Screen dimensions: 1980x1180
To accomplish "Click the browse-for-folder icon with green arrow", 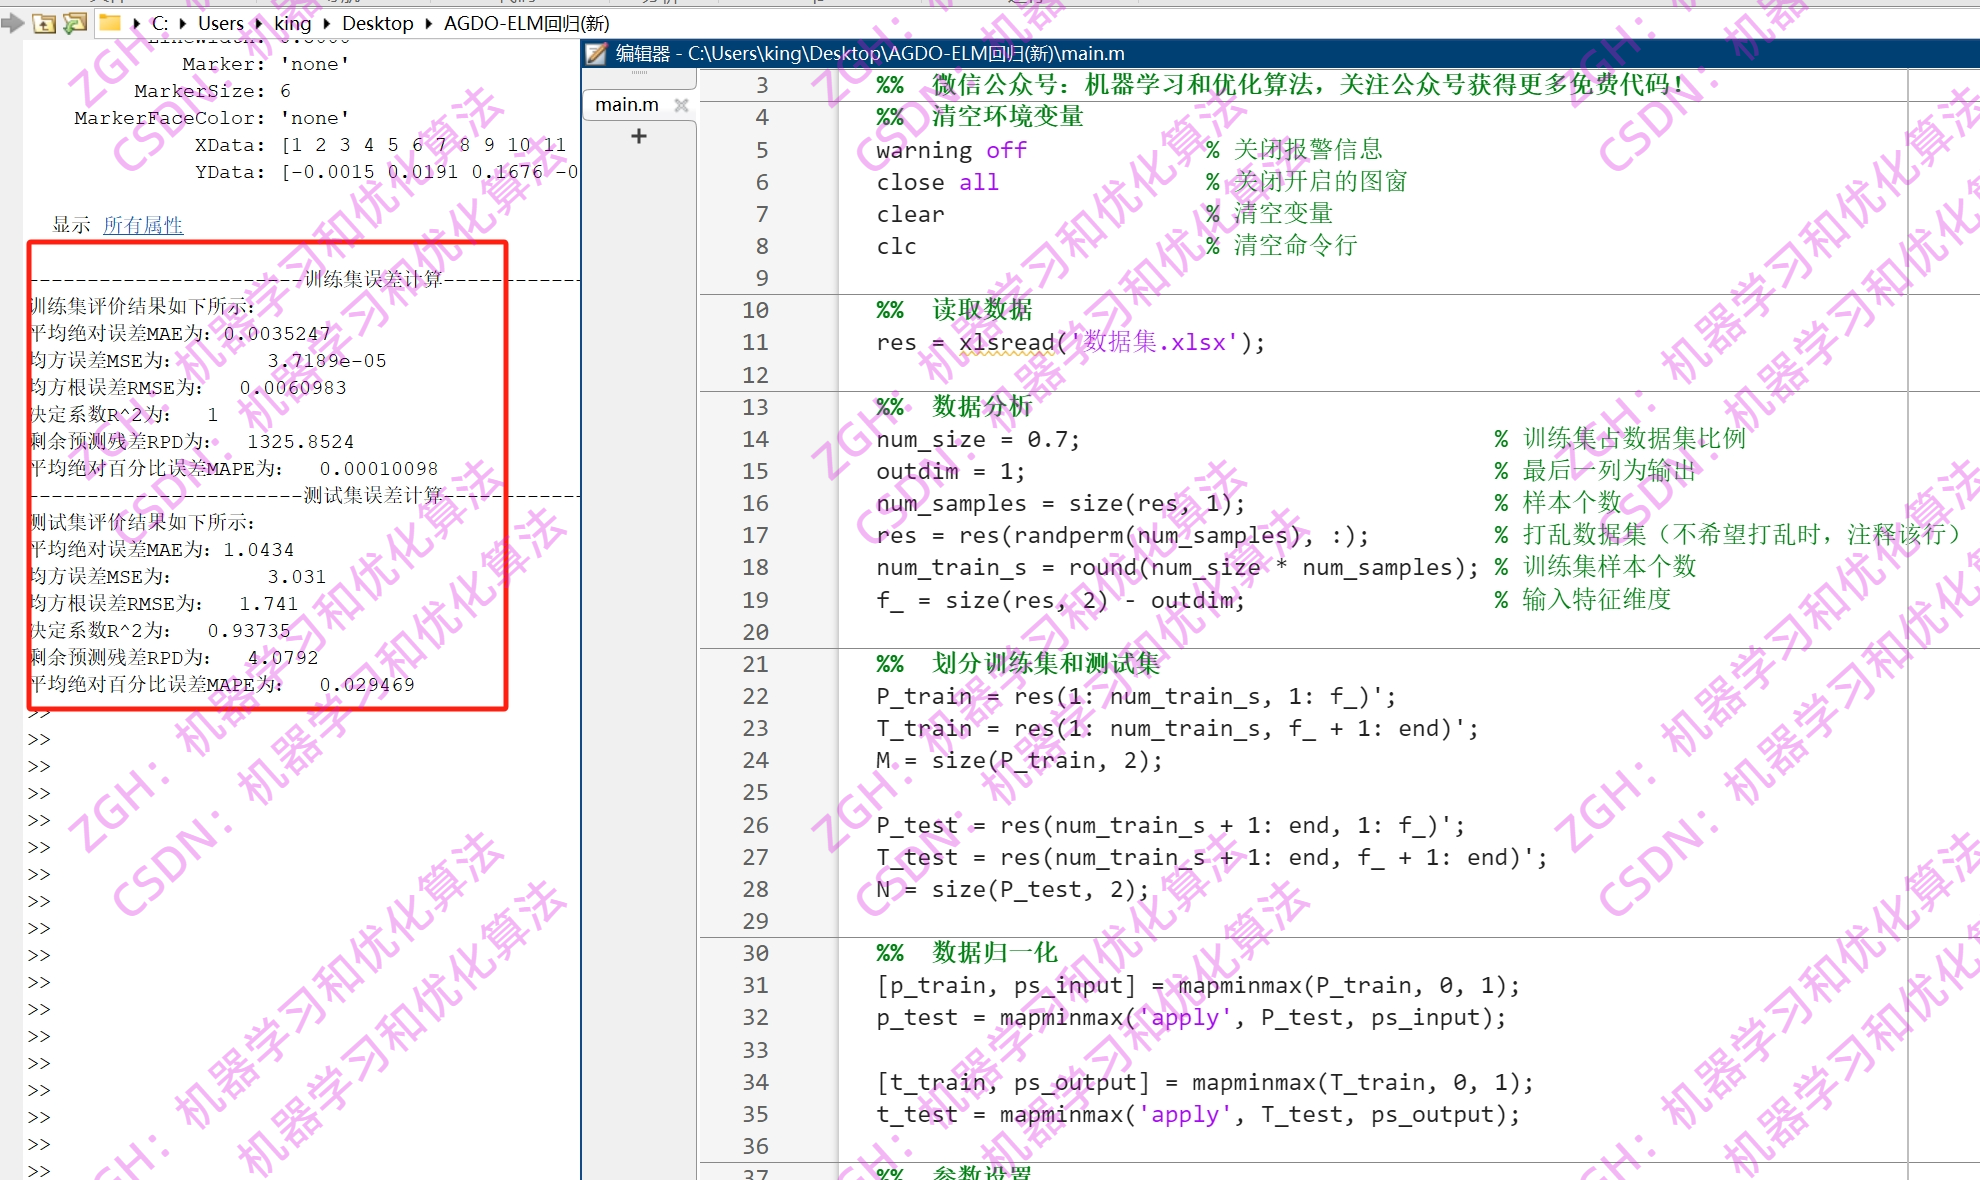I will click(x=75, y=23).
